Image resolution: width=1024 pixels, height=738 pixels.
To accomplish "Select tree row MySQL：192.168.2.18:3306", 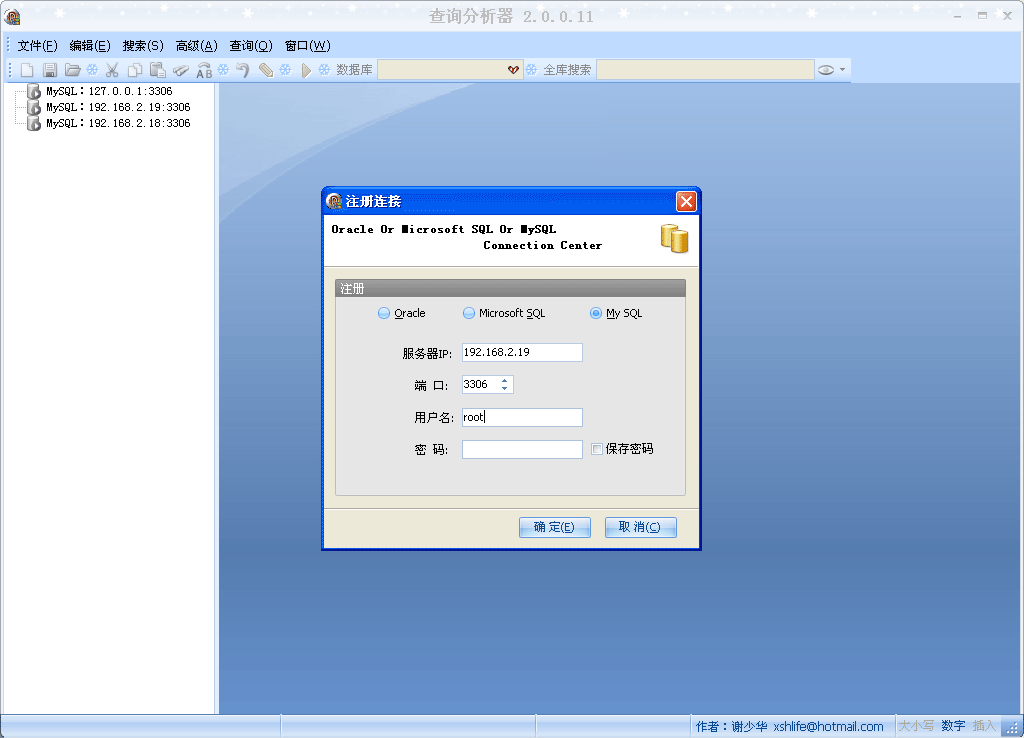I will pos(118,123).
